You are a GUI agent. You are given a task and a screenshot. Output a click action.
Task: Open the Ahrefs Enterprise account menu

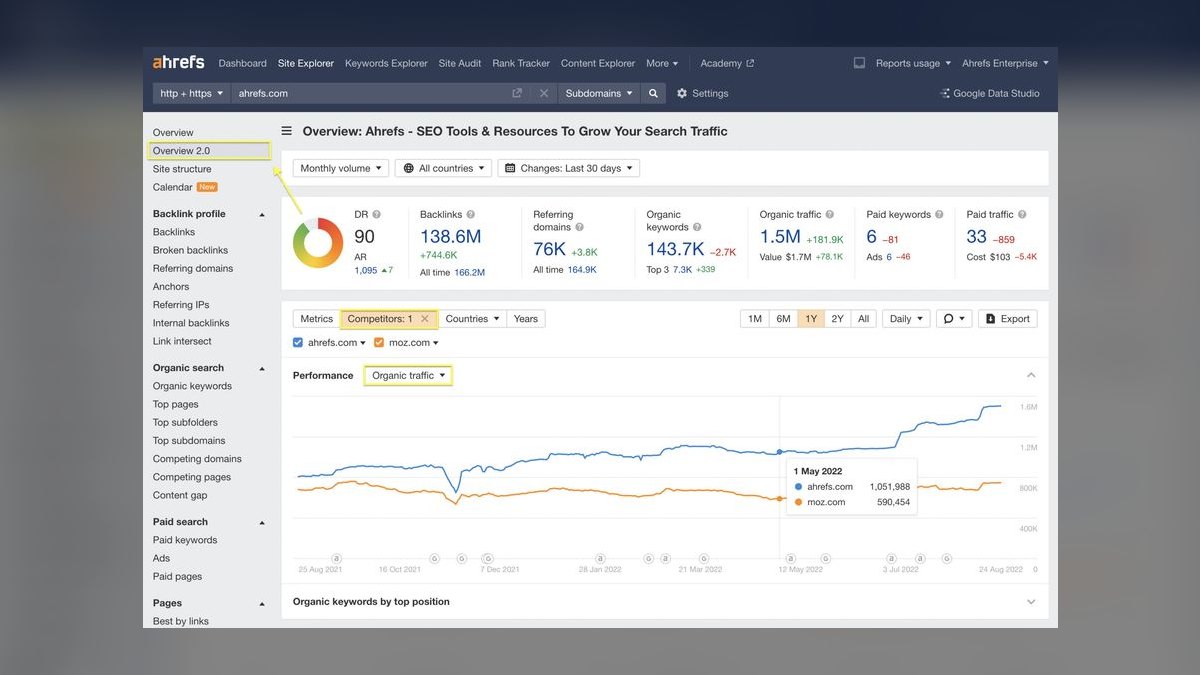(1005, 63)
